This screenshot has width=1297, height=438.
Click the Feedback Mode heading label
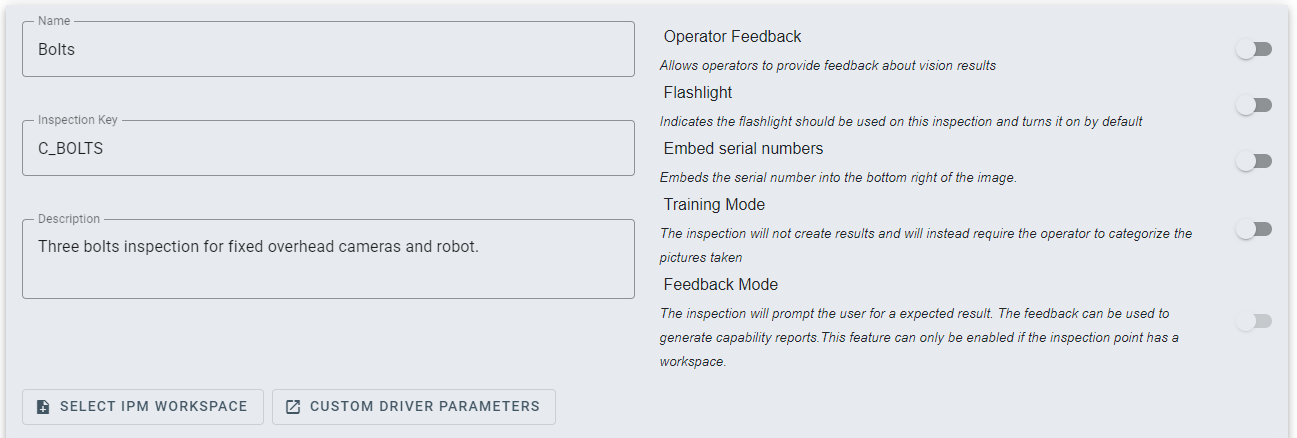(x=720, y=285)
